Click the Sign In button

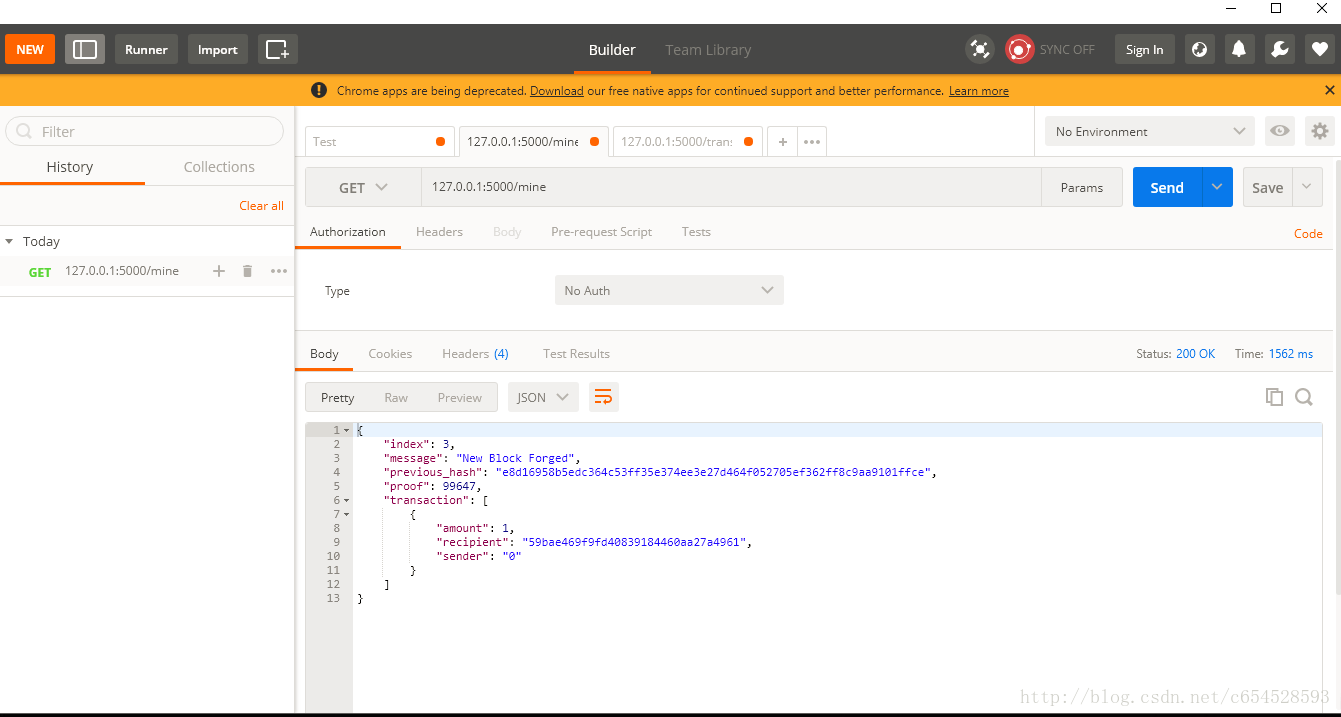1144,49
